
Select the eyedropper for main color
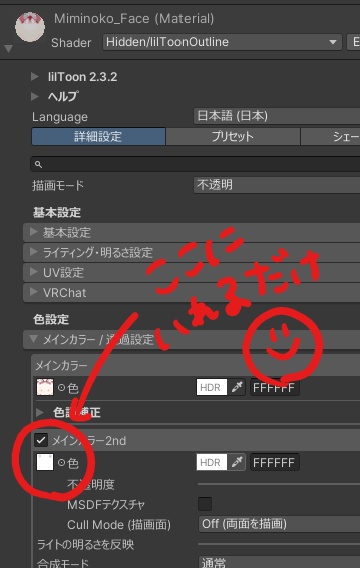coord(237,388)
